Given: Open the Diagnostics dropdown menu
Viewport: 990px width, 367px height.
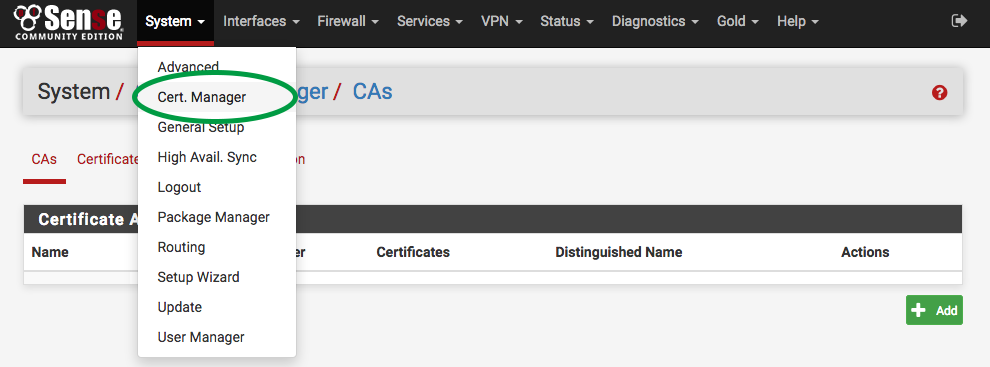Looking at the screenshot, I should tap(655, 21).
